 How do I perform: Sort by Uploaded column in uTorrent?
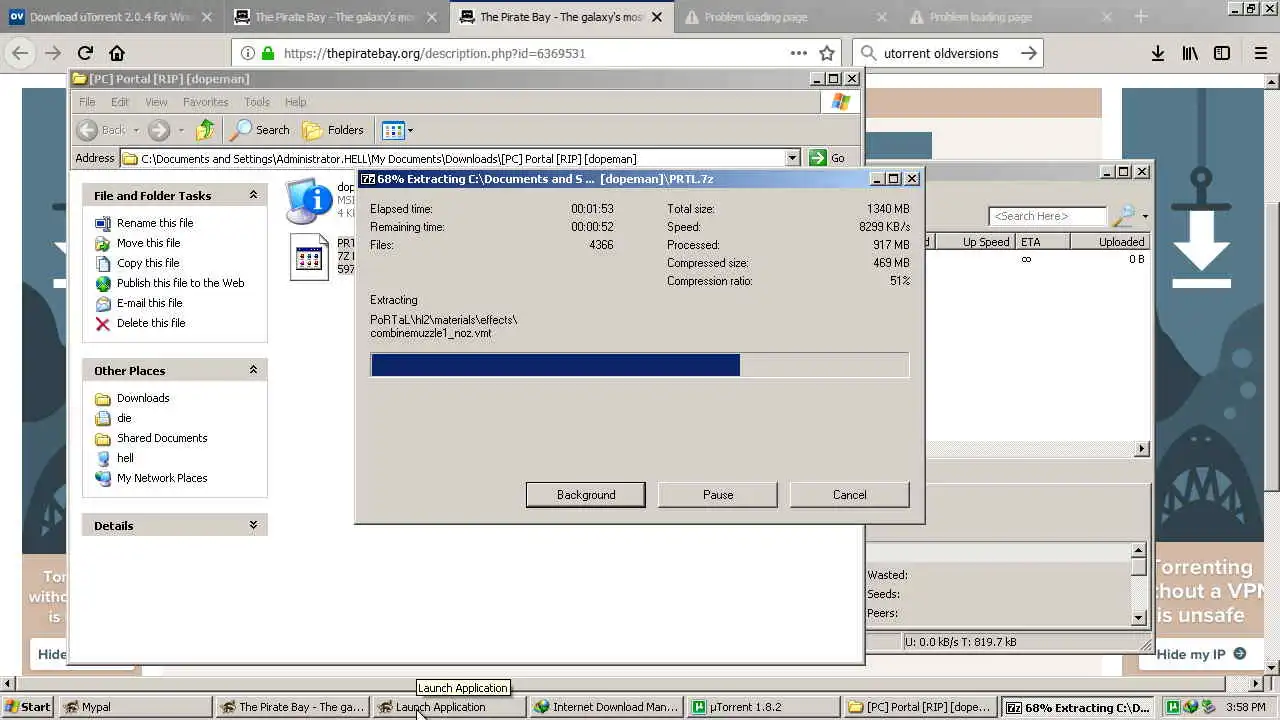click(1109, 242)
